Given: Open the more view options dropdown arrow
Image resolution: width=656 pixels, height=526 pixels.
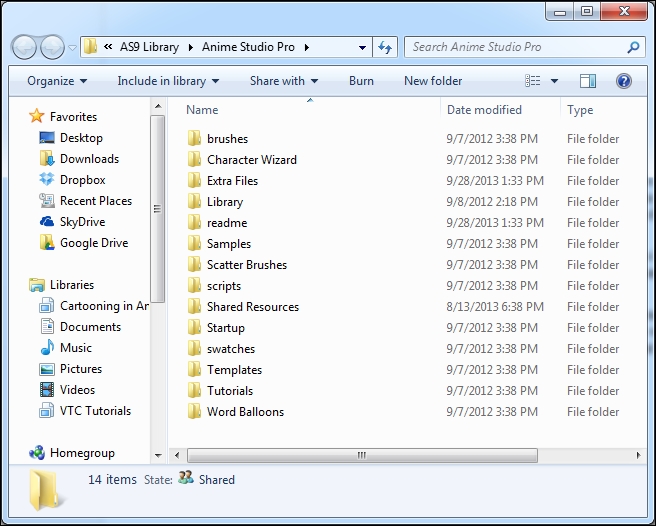Looking at the screenshot, I should pos(554,81).
